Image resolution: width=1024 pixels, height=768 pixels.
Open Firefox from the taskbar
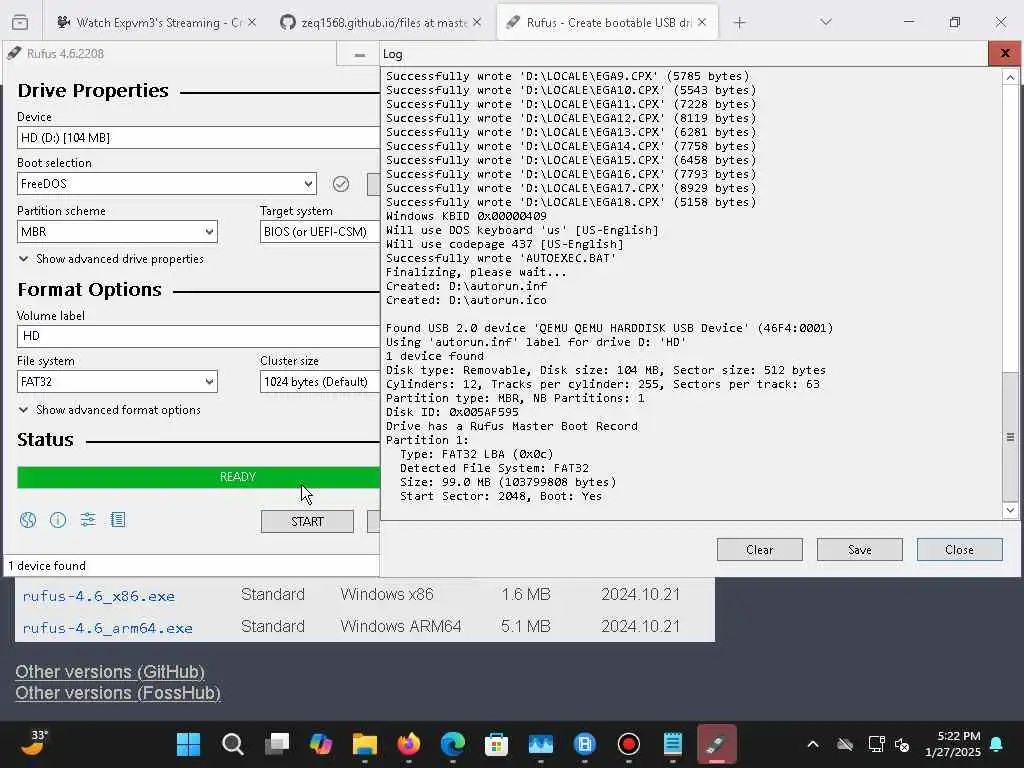pos(409,744)
